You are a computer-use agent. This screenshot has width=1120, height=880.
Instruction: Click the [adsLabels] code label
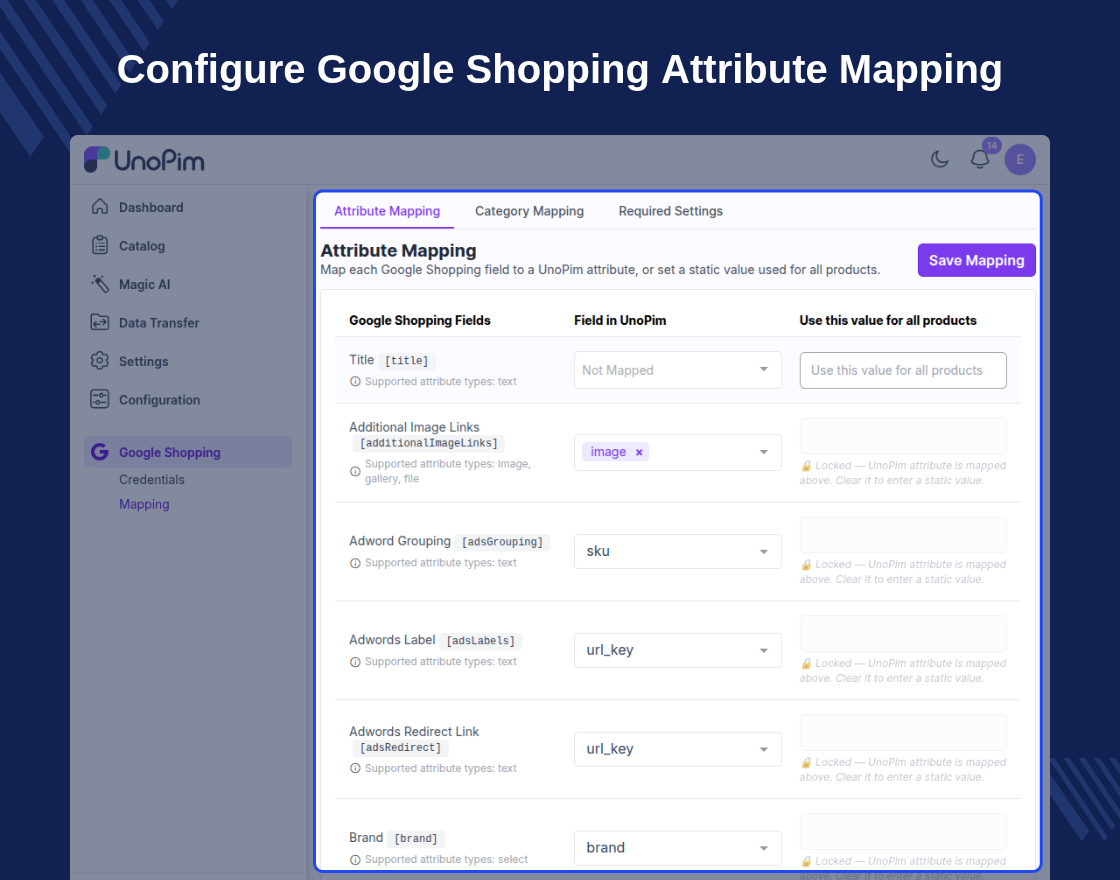click(x=481, y=641)
